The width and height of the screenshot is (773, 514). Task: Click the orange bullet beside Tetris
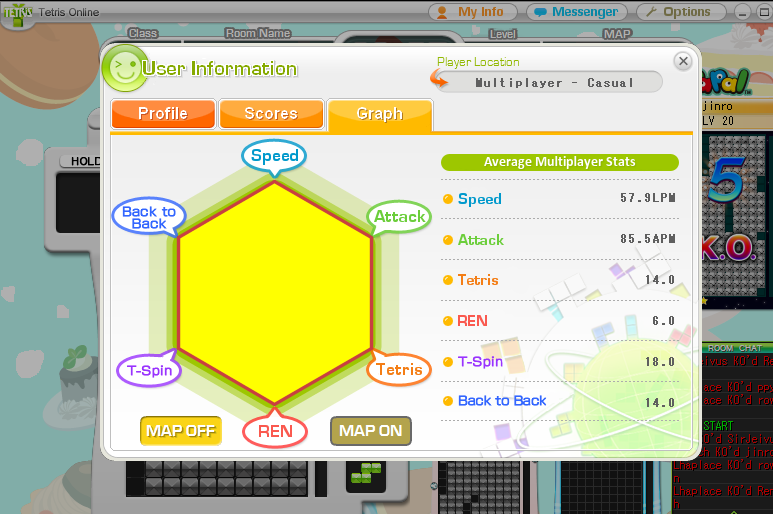coord(448,280)
